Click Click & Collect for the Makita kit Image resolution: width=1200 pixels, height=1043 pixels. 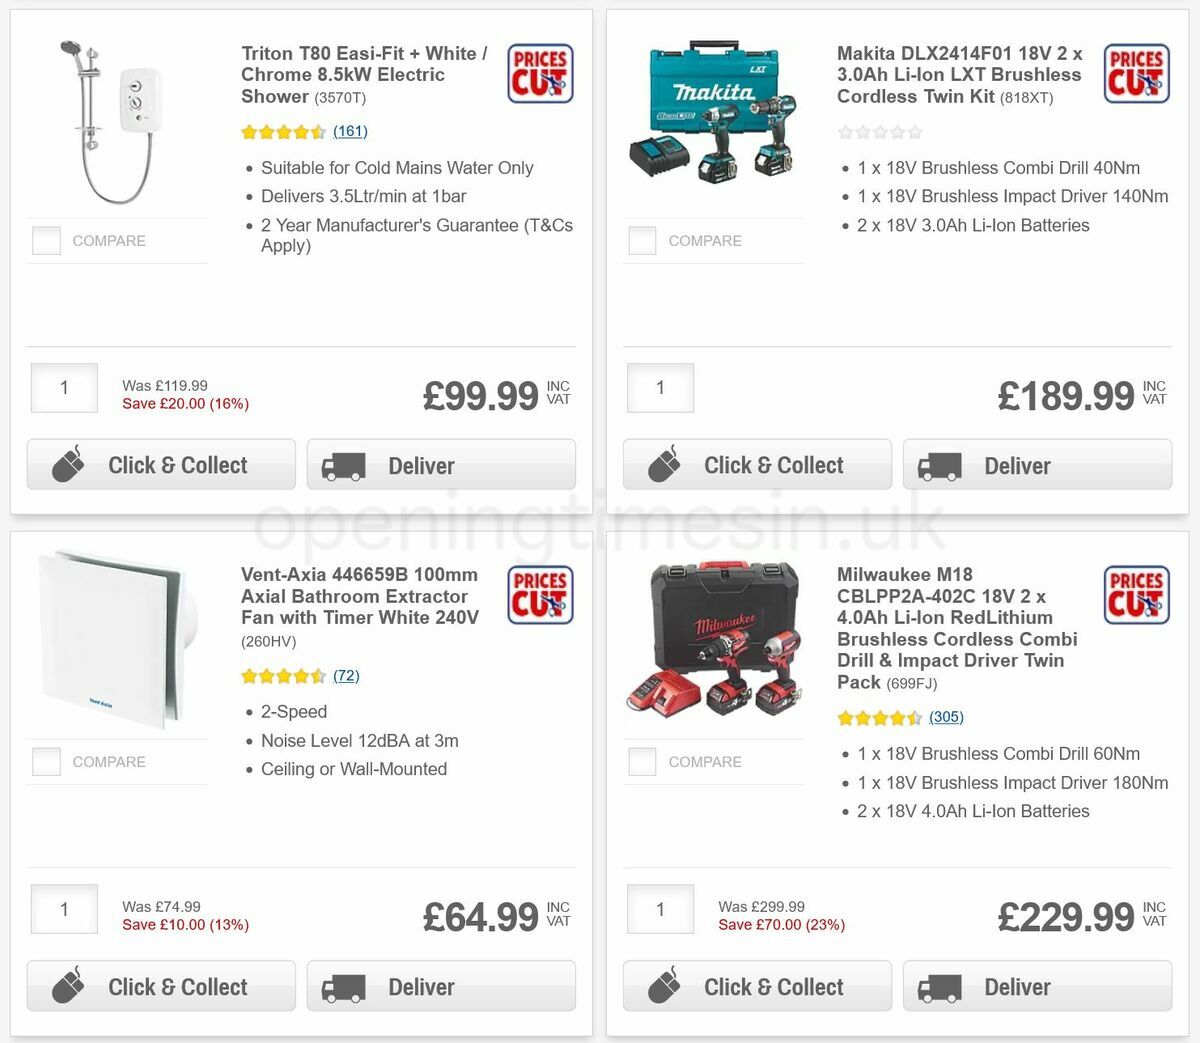(x=757, y=464)
